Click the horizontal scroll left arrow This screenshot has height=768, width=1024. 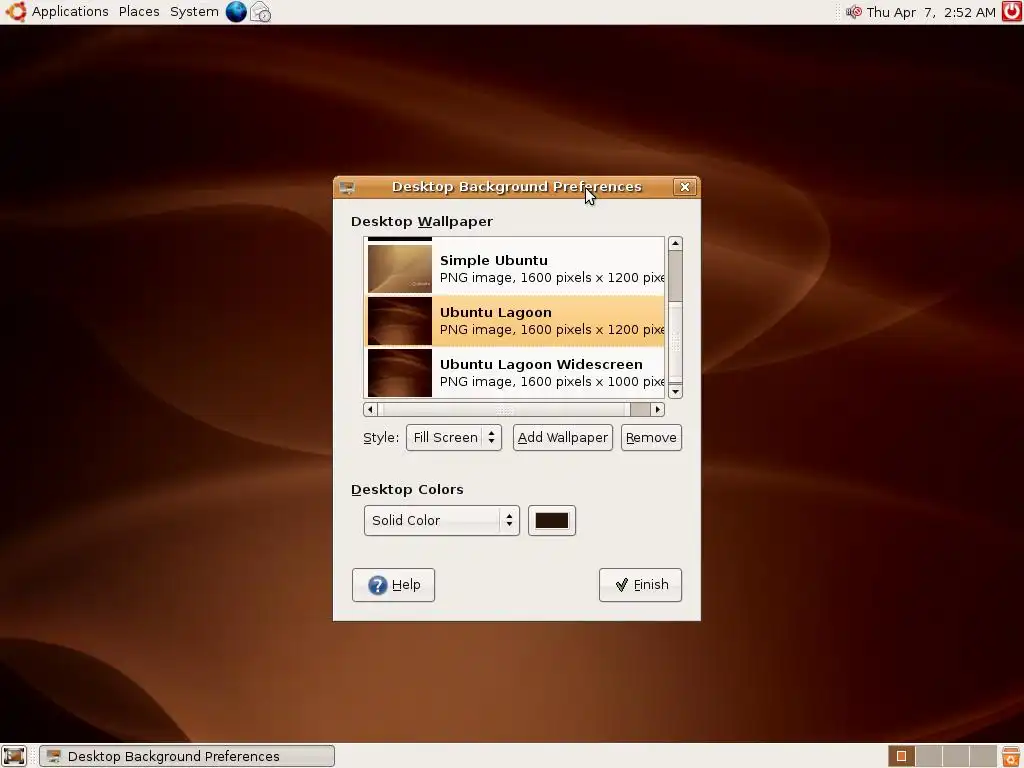[370, 409]
